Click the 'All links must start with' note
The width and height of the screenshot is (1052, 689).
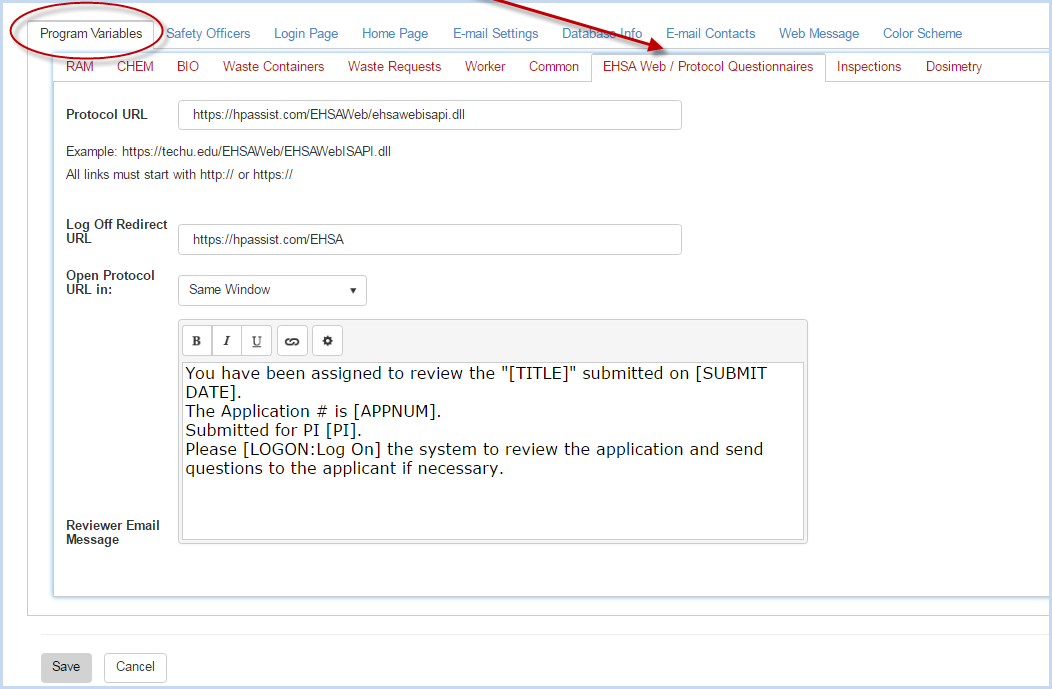click(179, 174)
